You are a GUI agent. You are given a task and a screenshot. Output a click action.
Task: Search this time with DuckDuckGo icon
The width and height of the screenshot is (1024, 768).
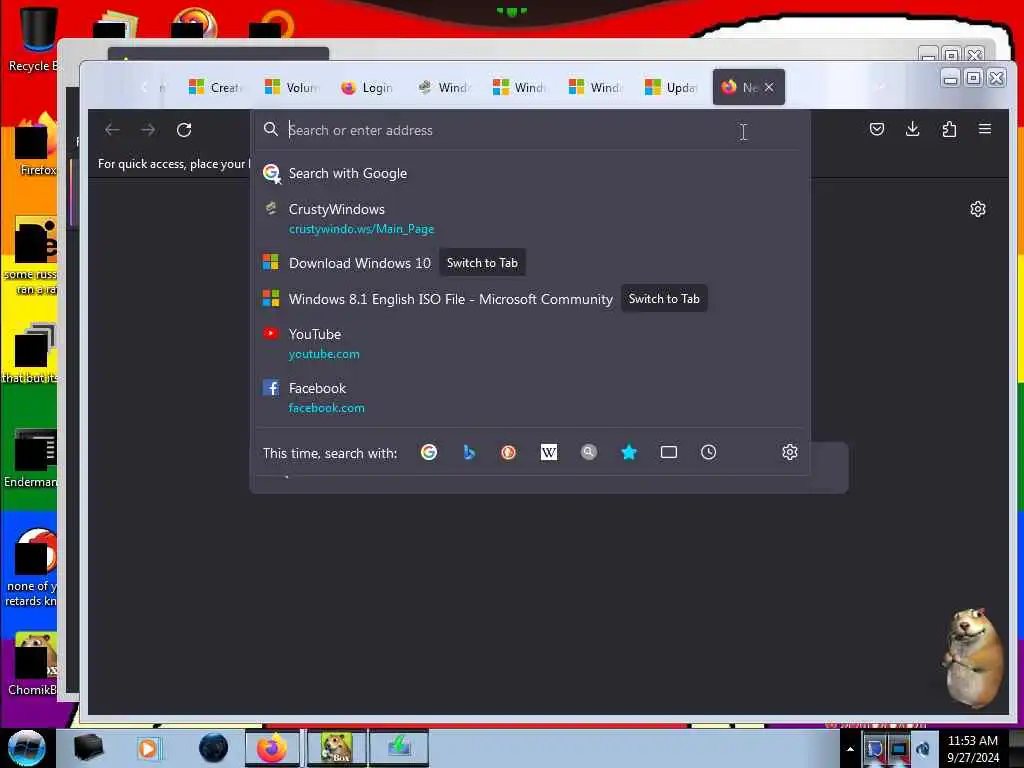tap(508, 452)
